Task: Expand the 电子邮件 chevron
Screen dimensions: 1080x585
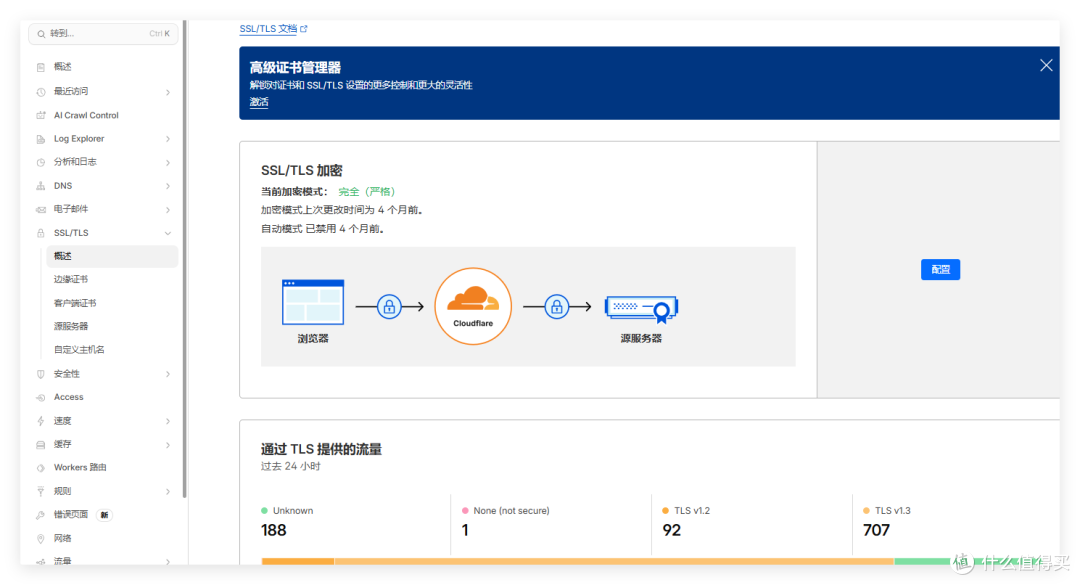Action: (167, 209)
